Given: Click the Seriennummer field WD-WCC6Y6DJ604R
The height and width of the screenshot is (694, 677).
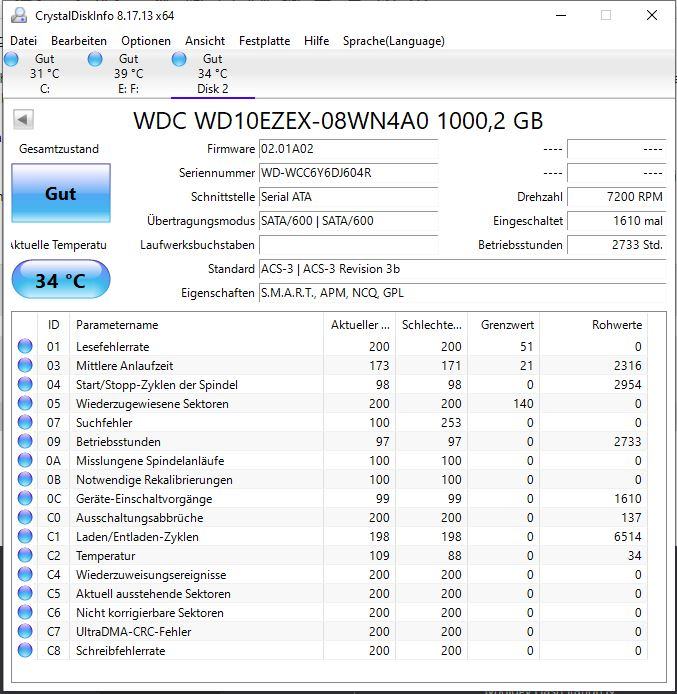Looking at the screenshot, I should coord(349,173).
